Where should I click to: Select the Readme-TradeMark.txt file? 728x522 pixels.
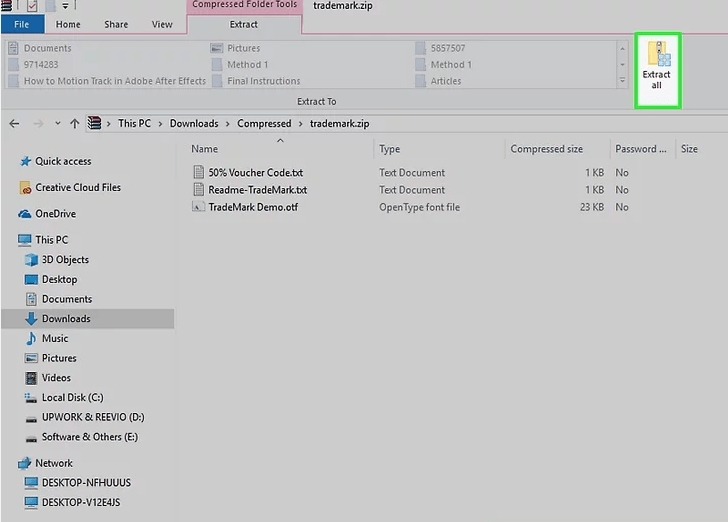tap(257, 190)
